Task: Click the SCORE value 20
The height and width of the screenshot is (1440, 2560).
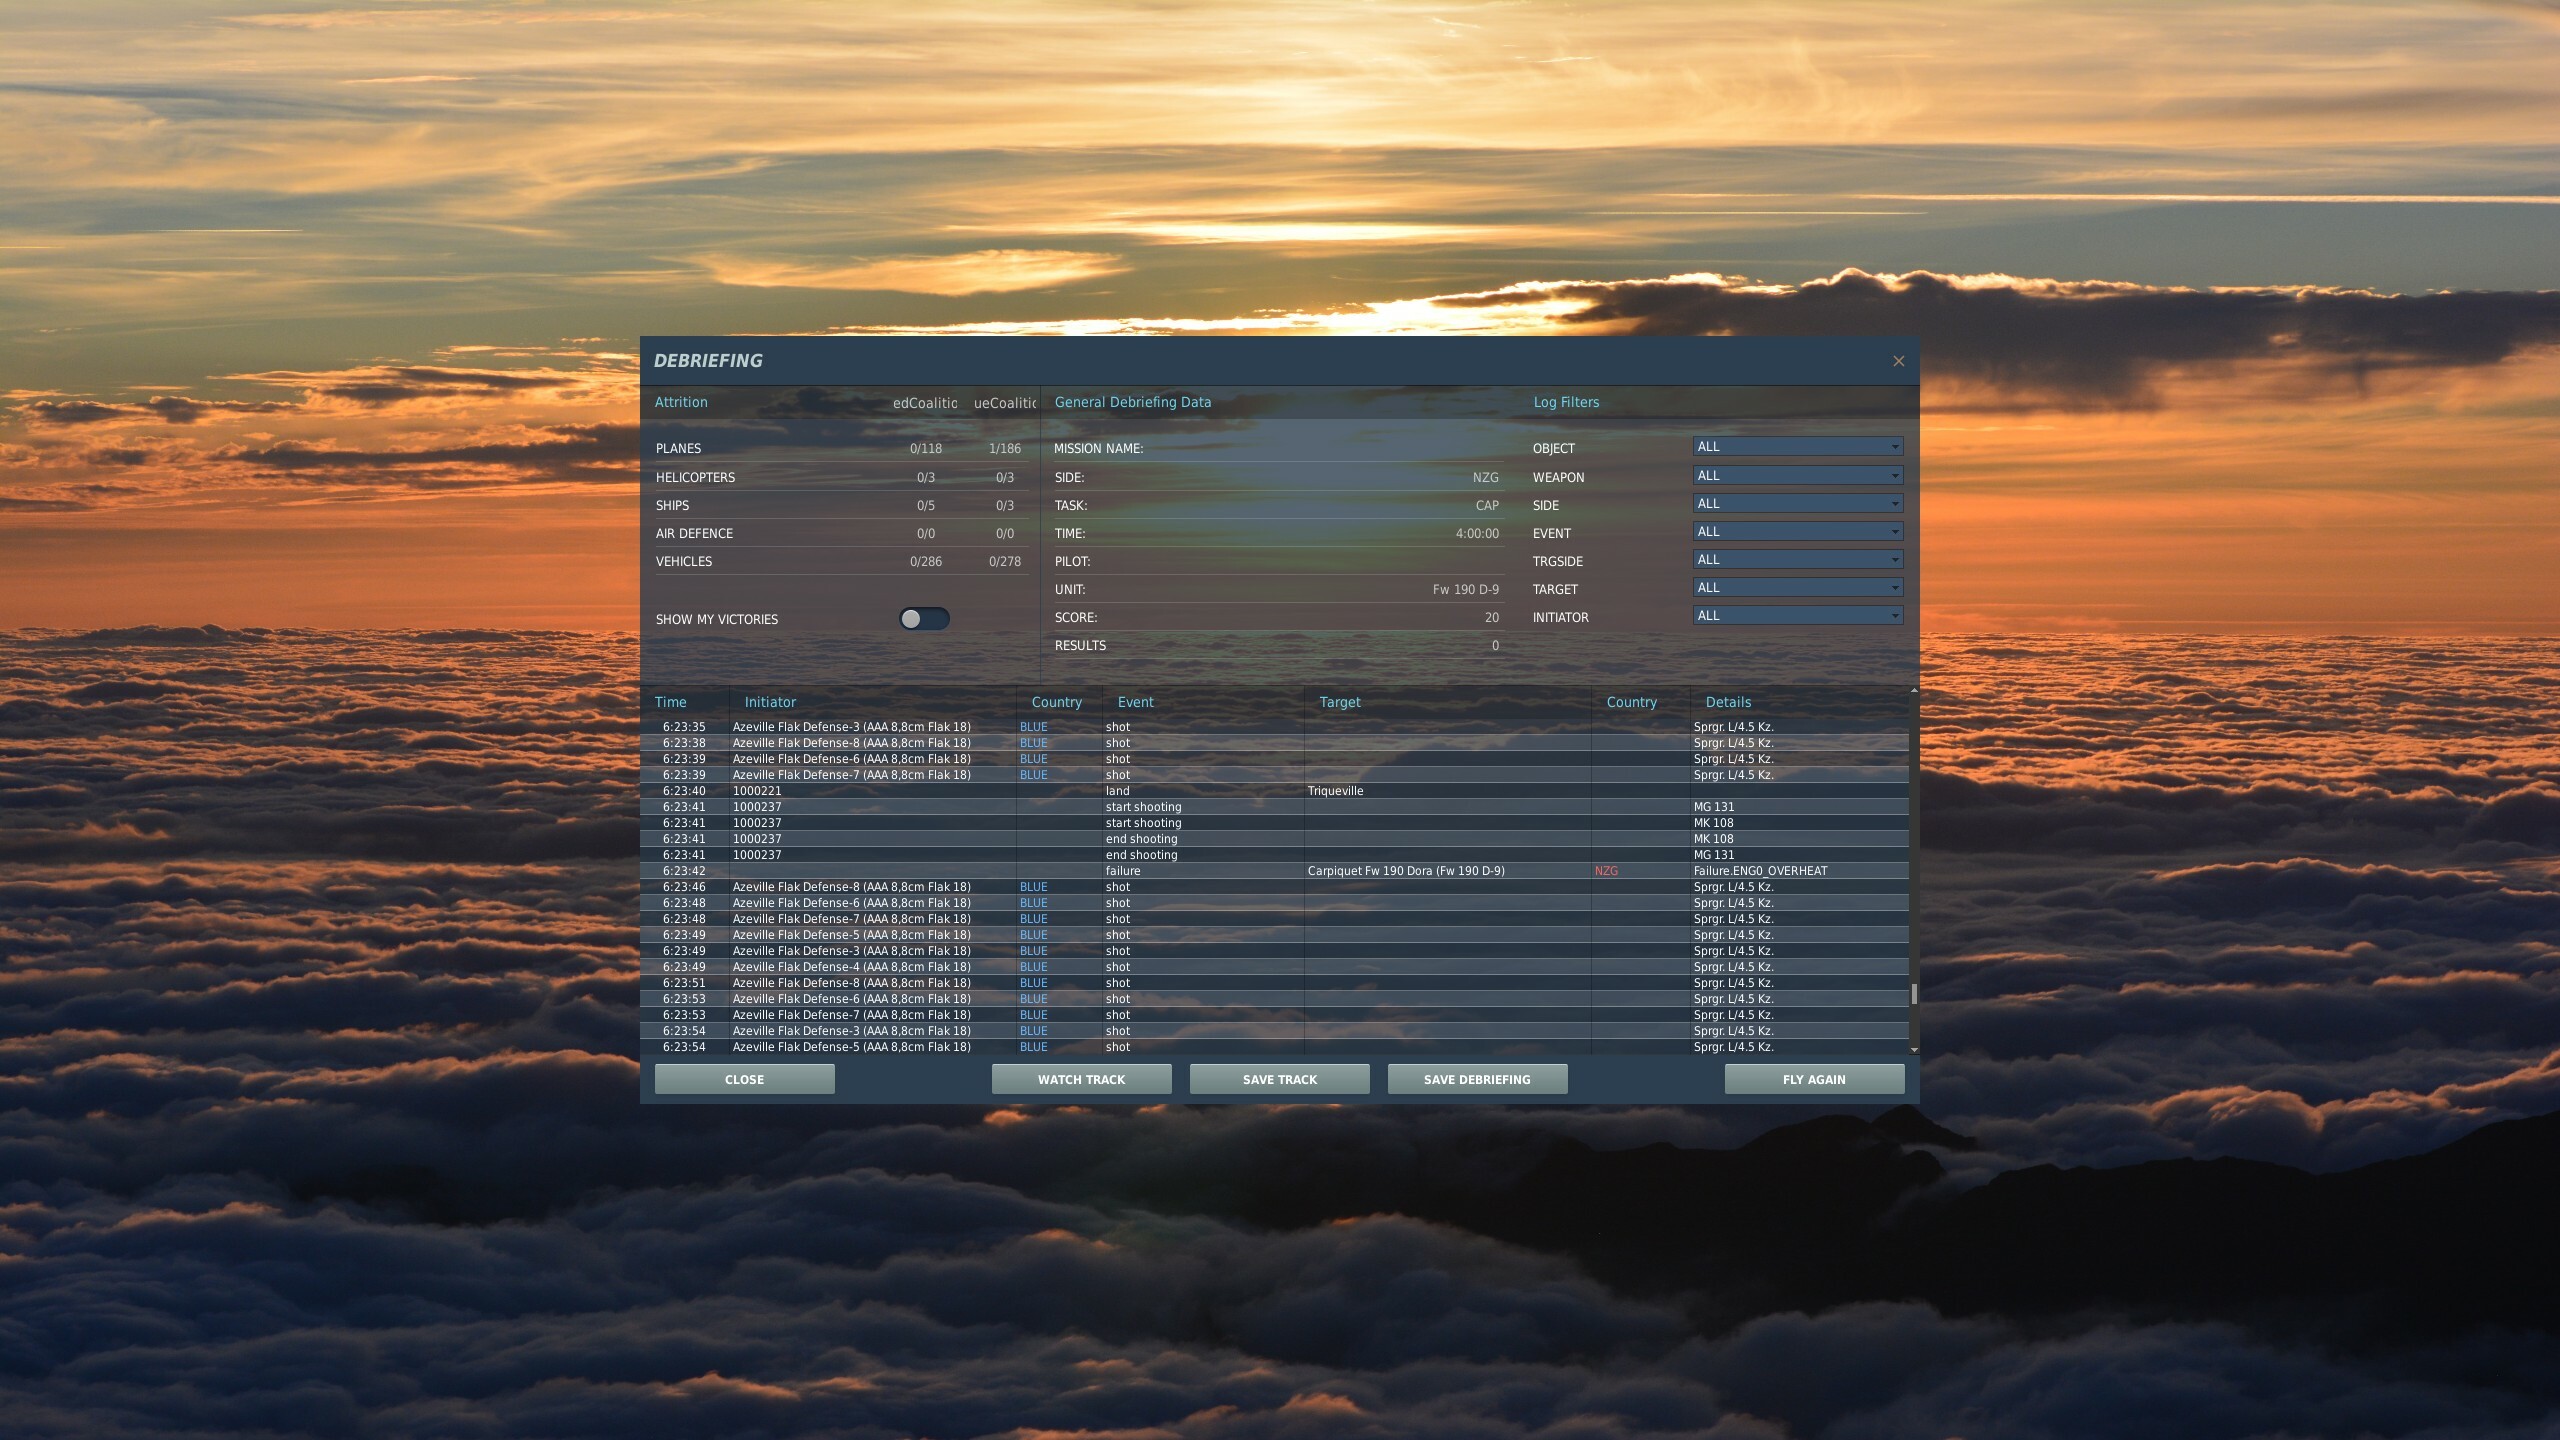Action: pyautogui.click(x=1491, y=618)
